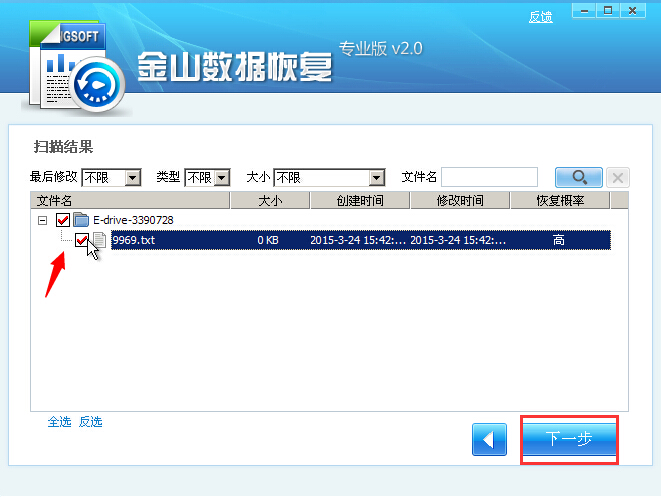This screenshot has height=497, width=661.
Task: Maximize the recovery window
Action: coord(608,11)
